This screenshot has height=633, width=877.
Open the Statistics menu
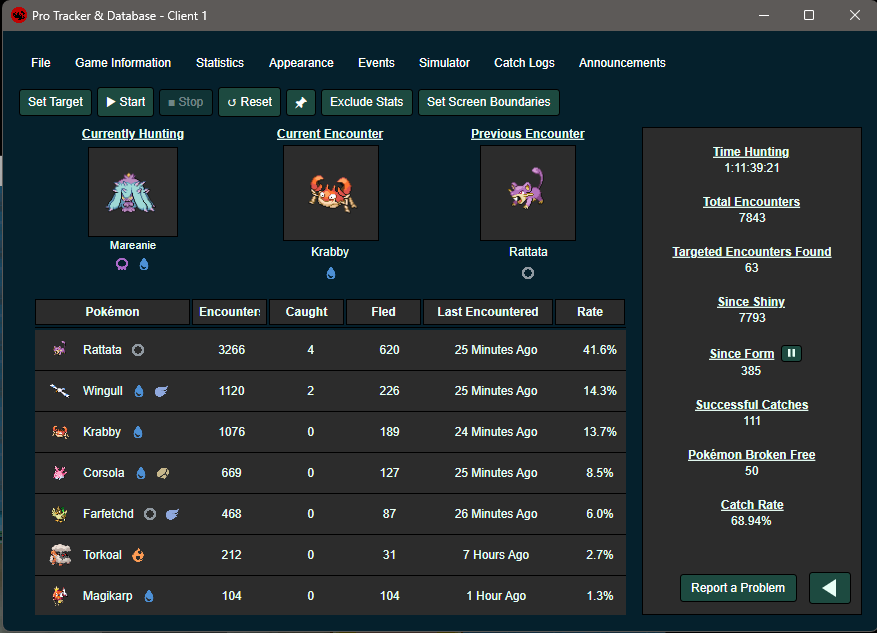click(x=220, y=63)
